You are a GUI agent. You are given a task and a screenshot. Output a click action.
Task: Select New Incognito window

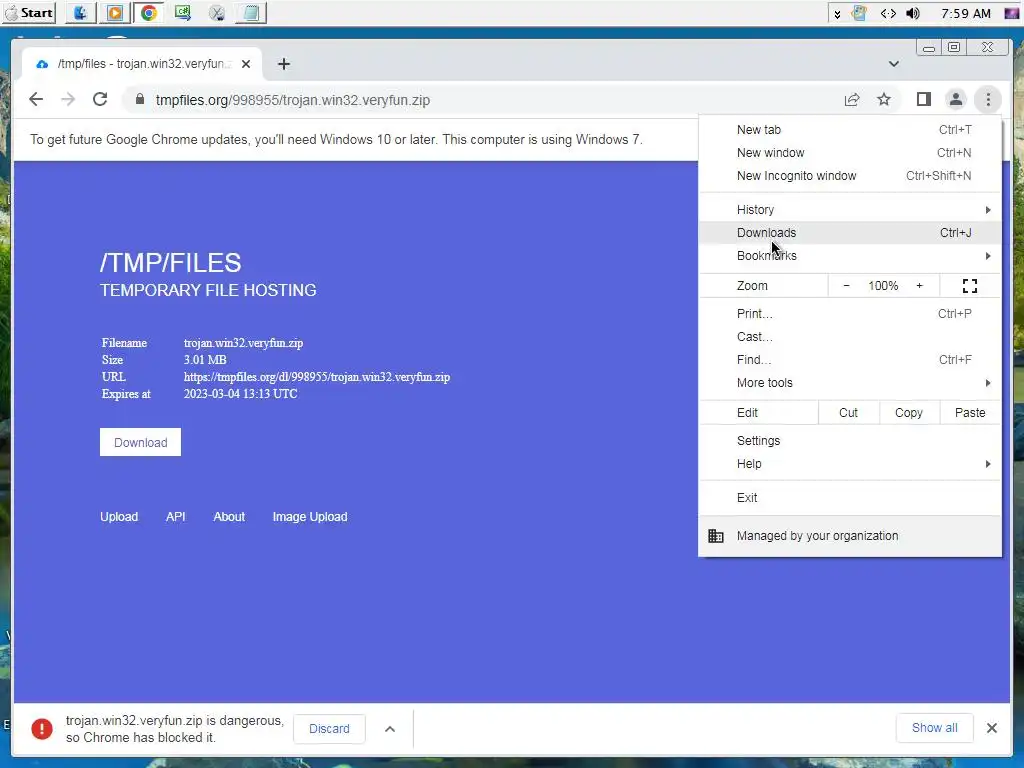[850, 176]
